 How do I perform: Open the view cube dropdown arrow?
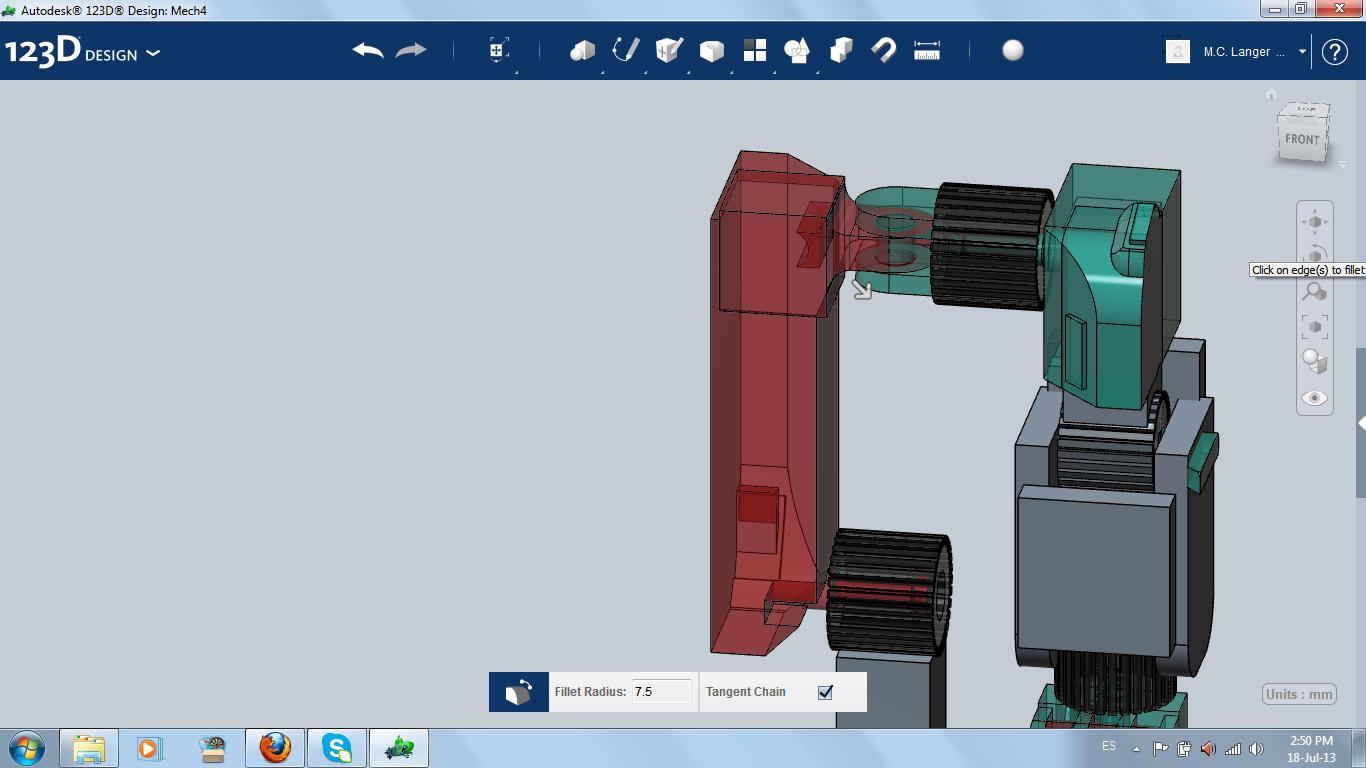pyautogui.click(x=1342, y=163)
